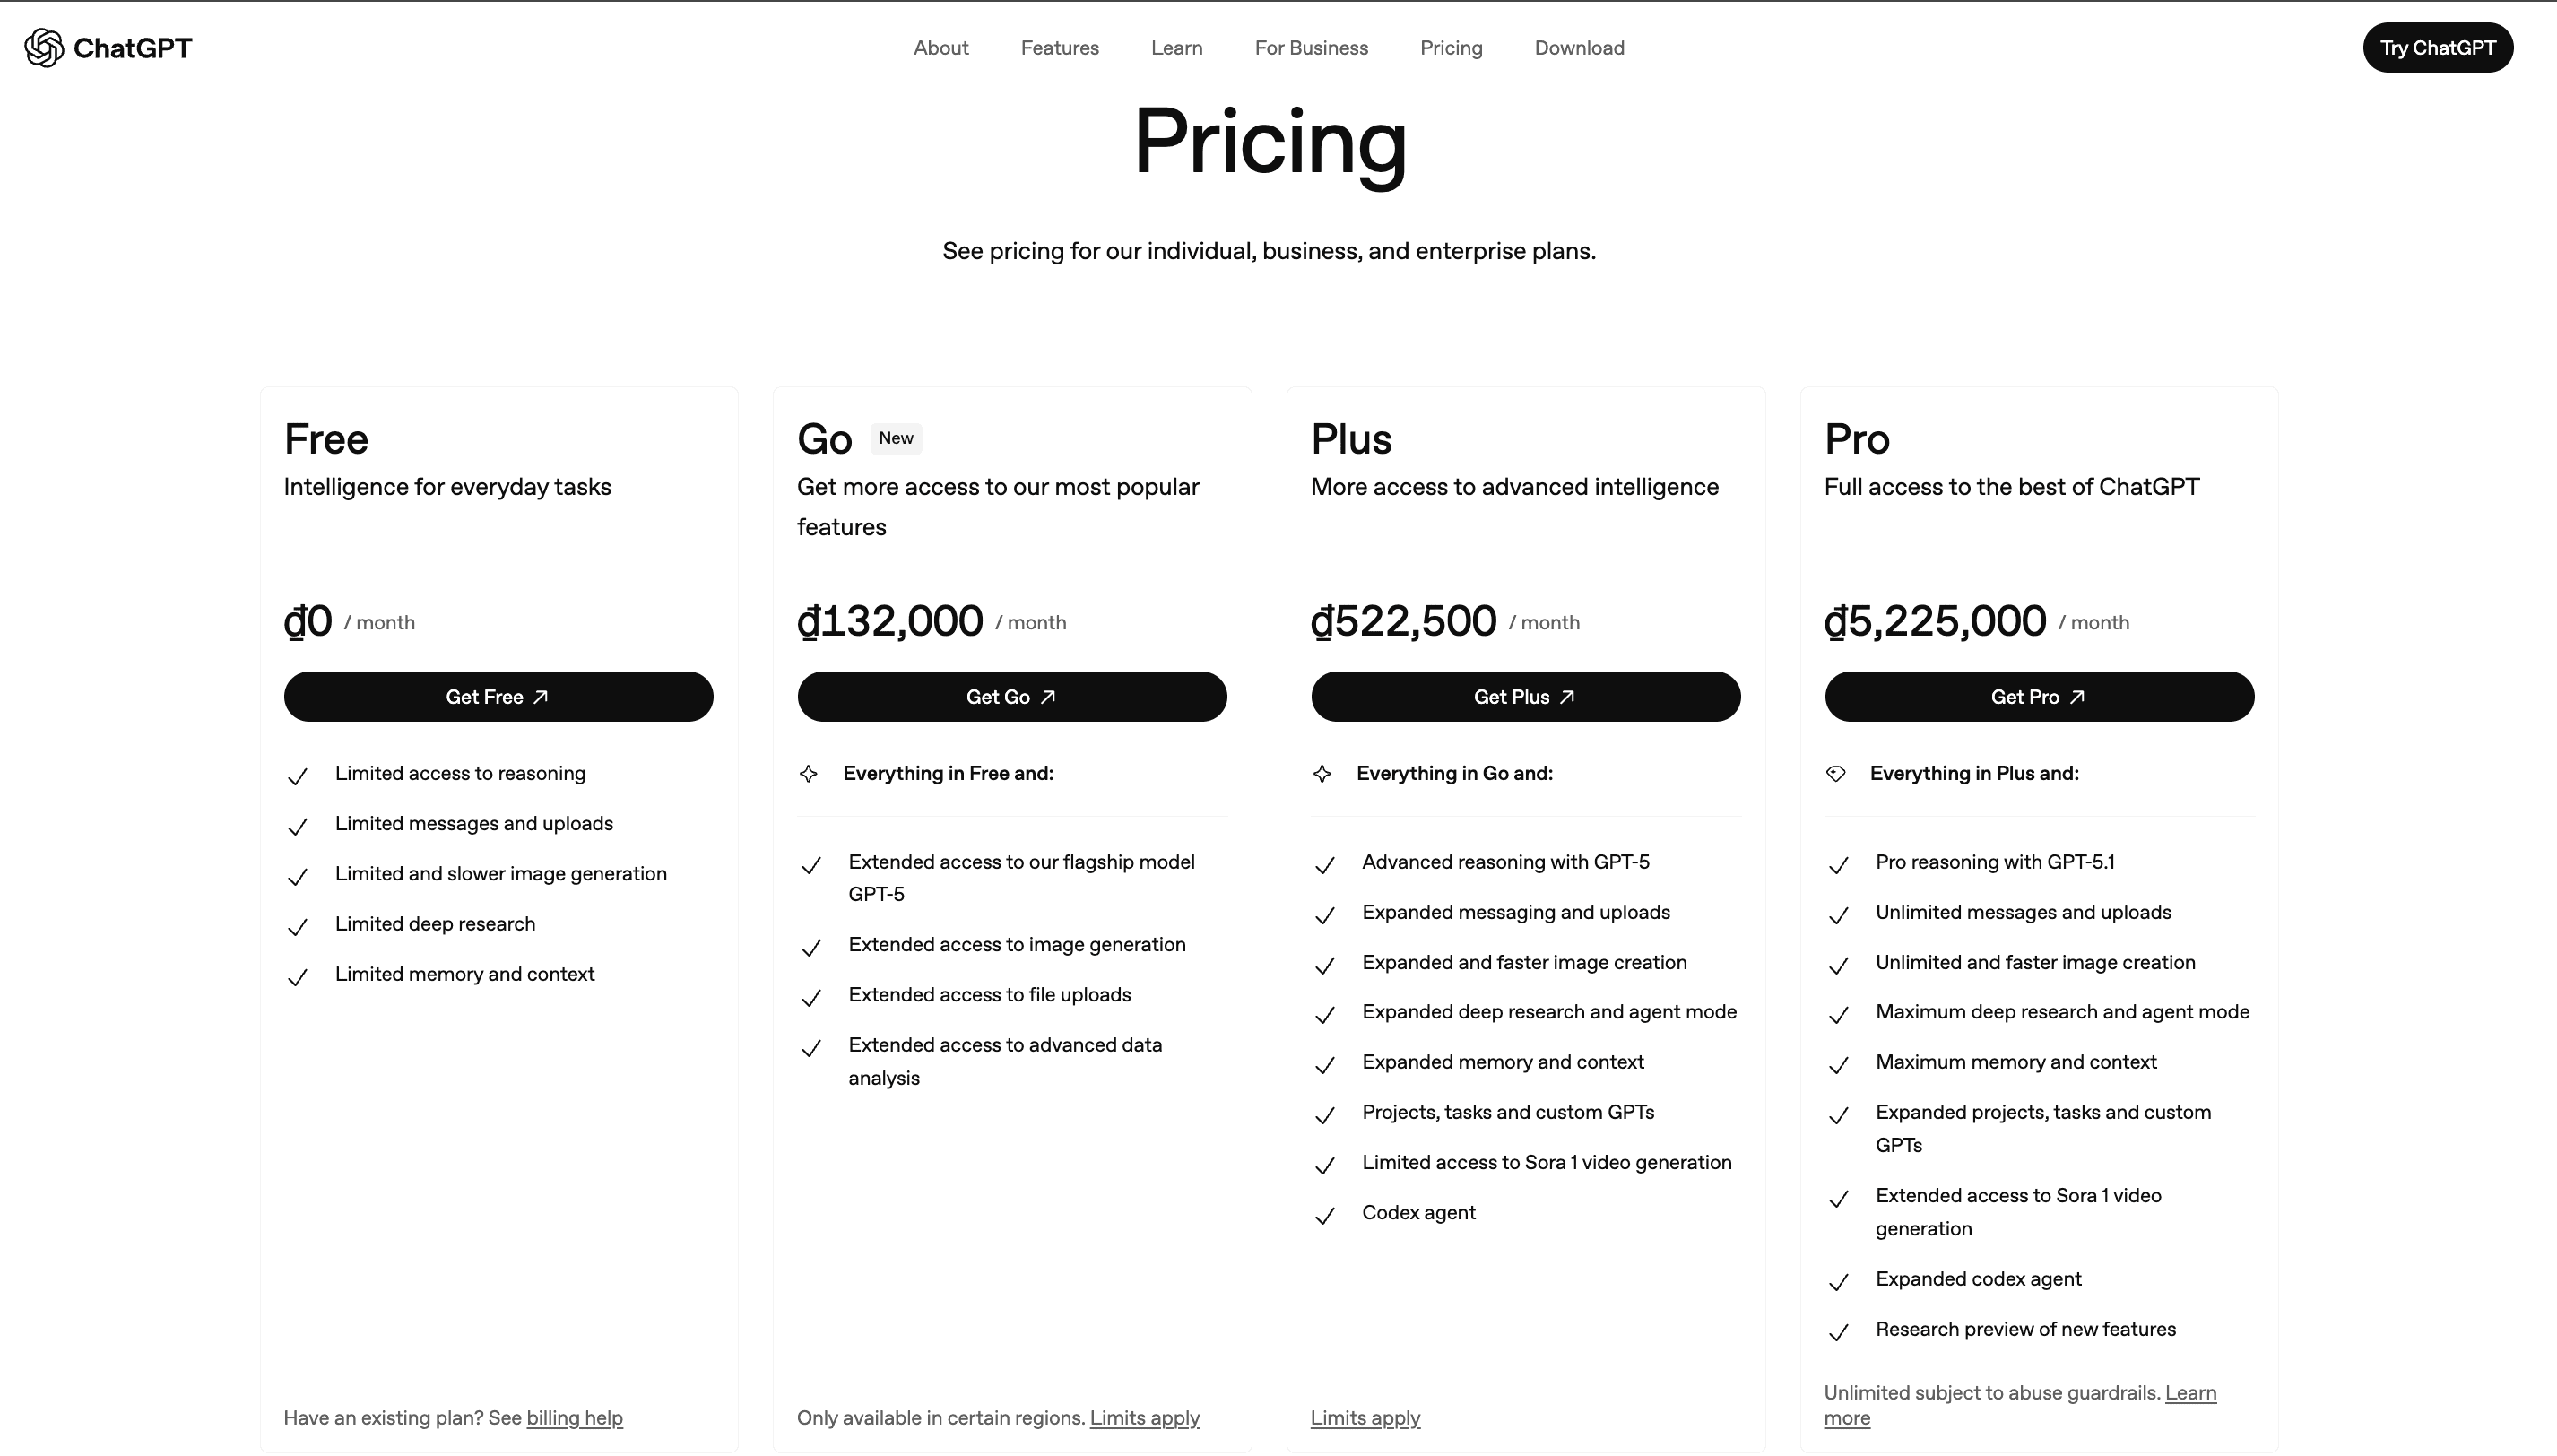Click the ChatGPT logo icon

point(43,47)
